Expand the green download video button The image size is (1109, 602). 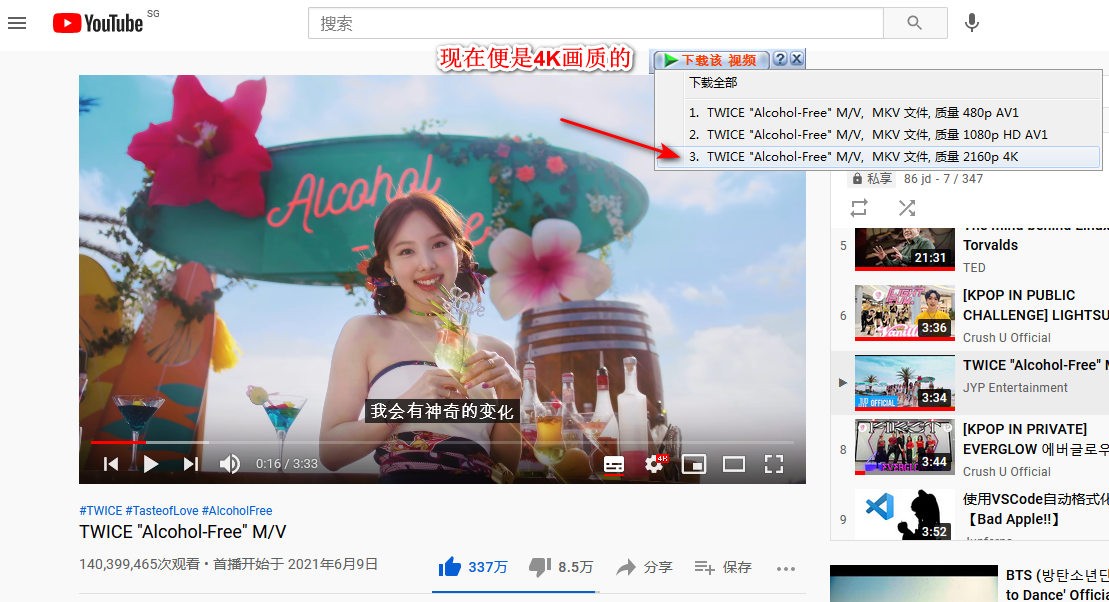coord(712,60)
